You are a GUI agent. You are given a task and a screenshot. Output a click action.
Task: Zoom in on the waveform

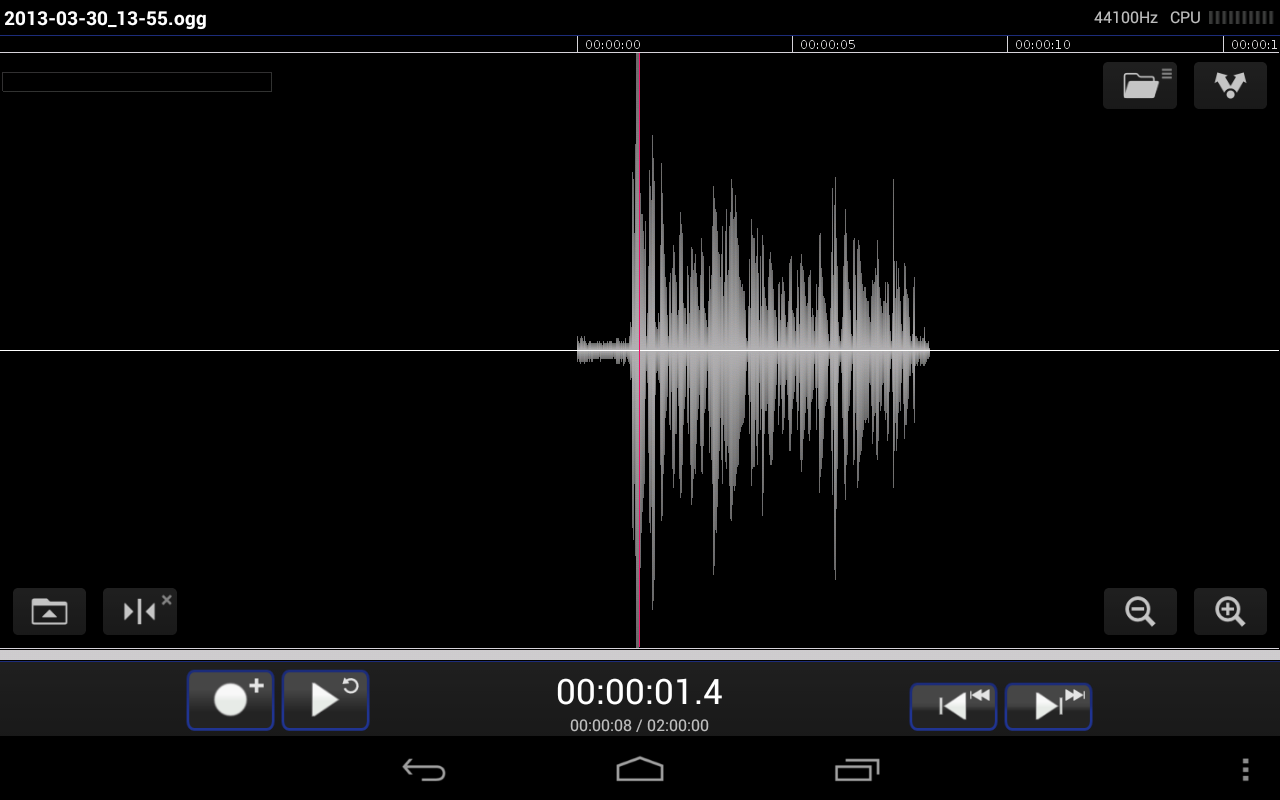pyautogui.click(x=1230, y=611)
